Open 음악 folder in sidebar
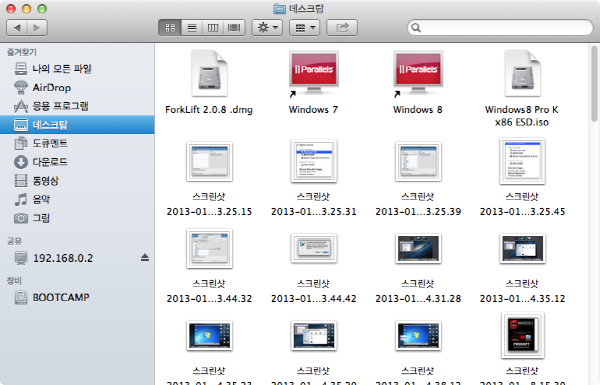 click(x=77, y=199)
